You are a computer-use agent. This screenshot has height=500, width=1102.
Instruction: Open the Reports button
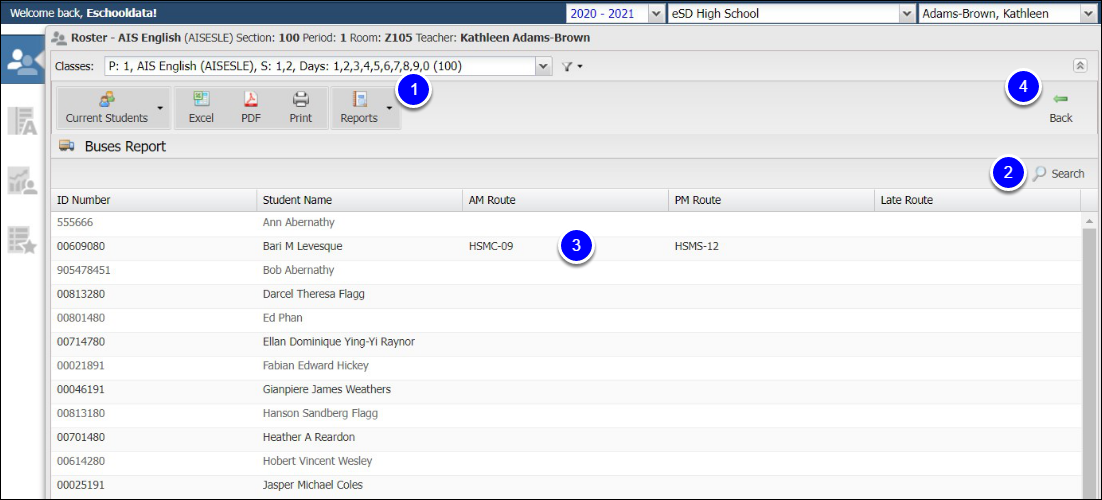point(359,108)
